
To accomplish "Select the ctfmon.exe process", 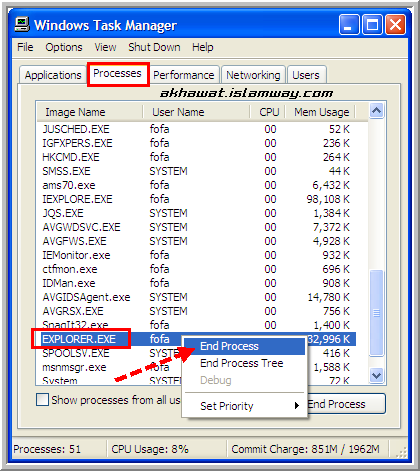I will coord(196,269).
